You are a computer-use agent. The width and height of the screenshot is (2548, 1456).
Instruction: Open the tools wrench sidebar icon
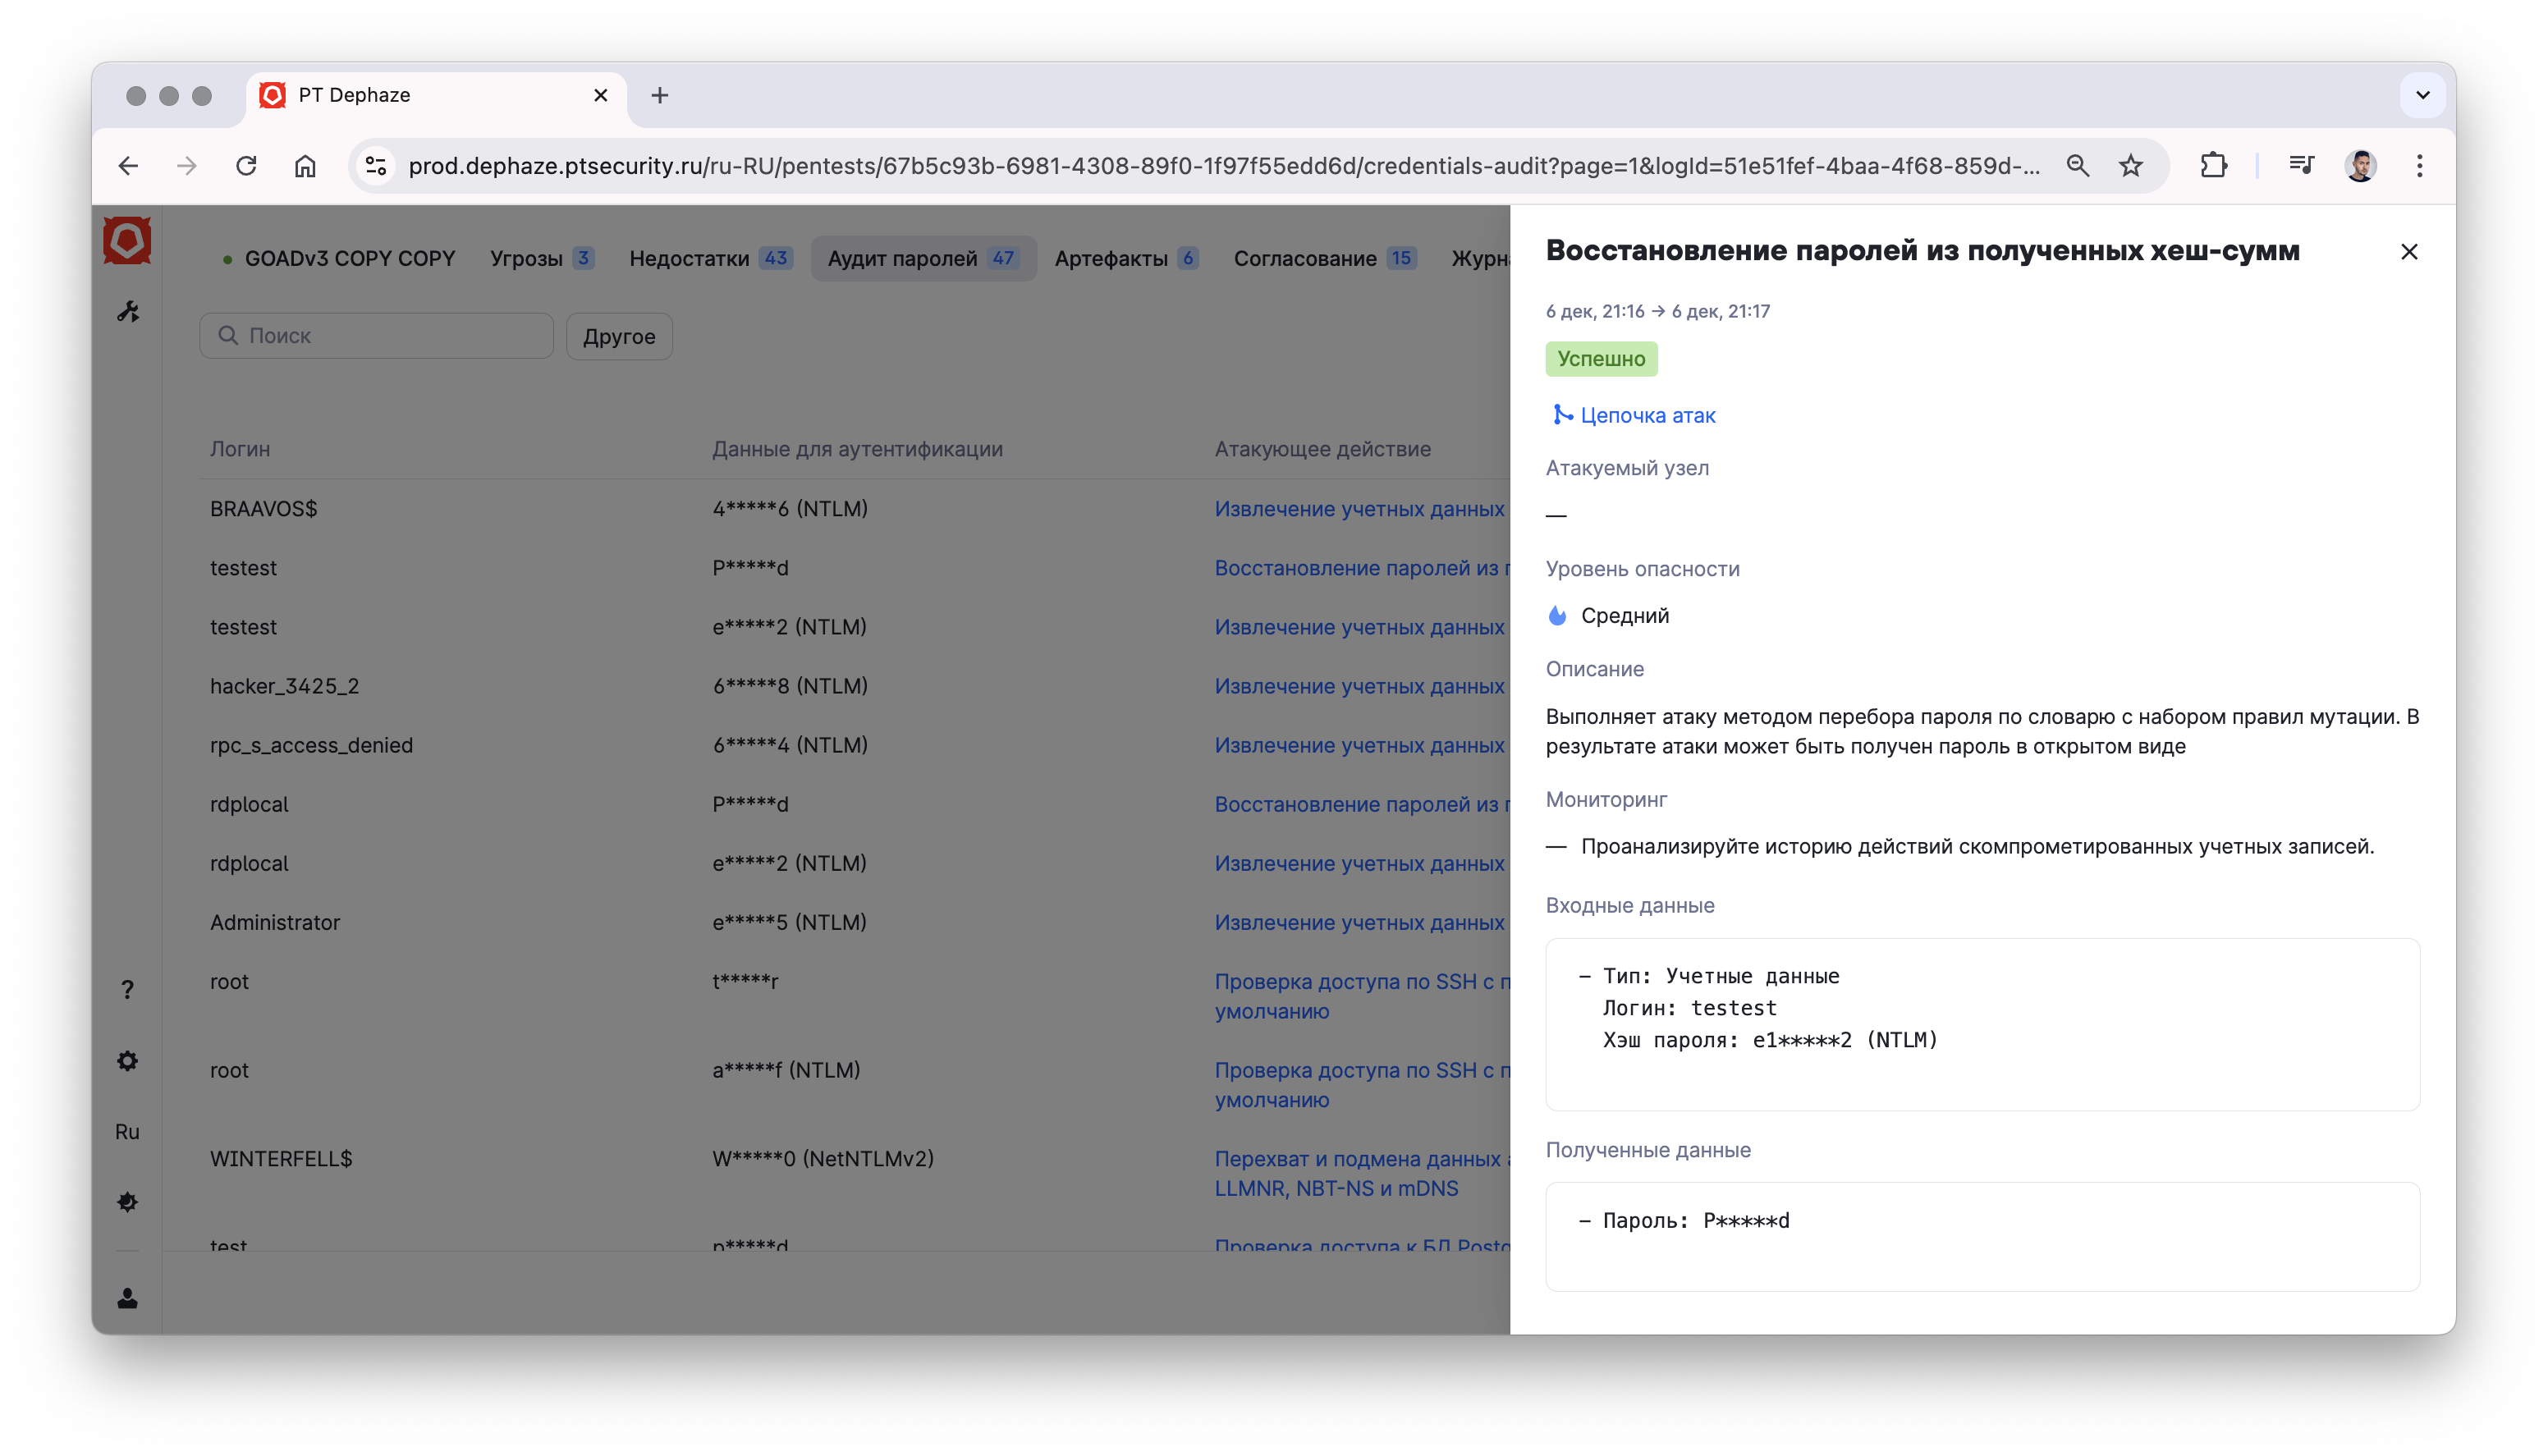pyautogui.click(x=128, y=312)
